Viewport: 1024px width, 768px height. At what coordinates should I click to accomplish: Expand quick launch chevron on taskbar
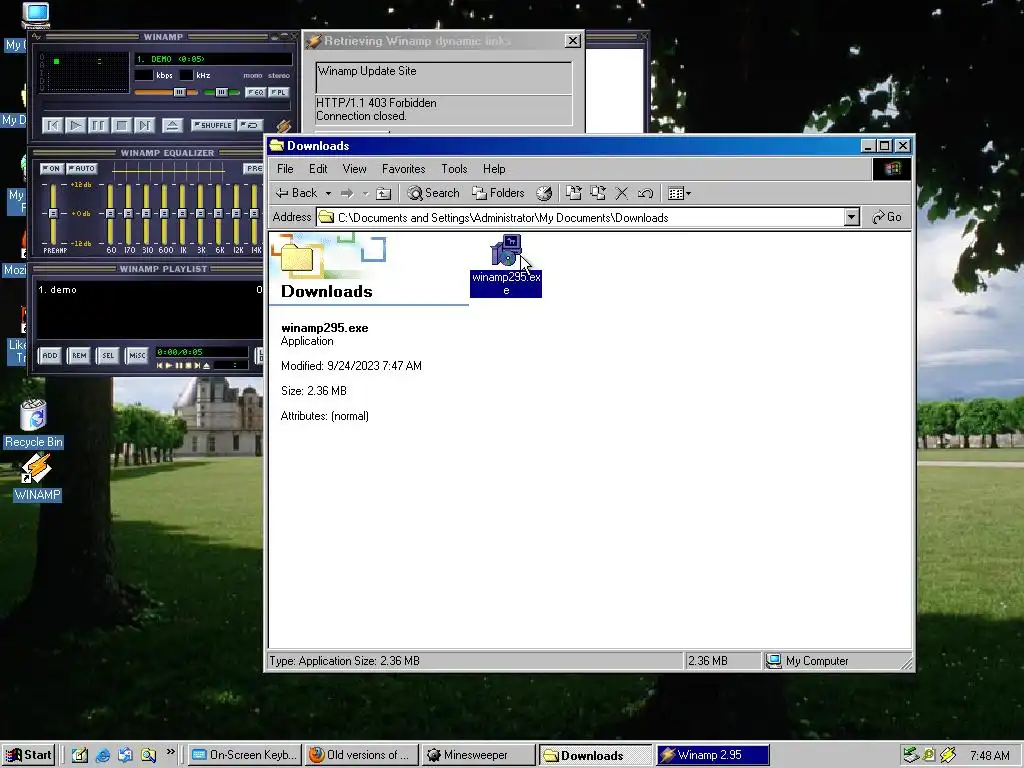pyautogui.click(x=170, y=752)
